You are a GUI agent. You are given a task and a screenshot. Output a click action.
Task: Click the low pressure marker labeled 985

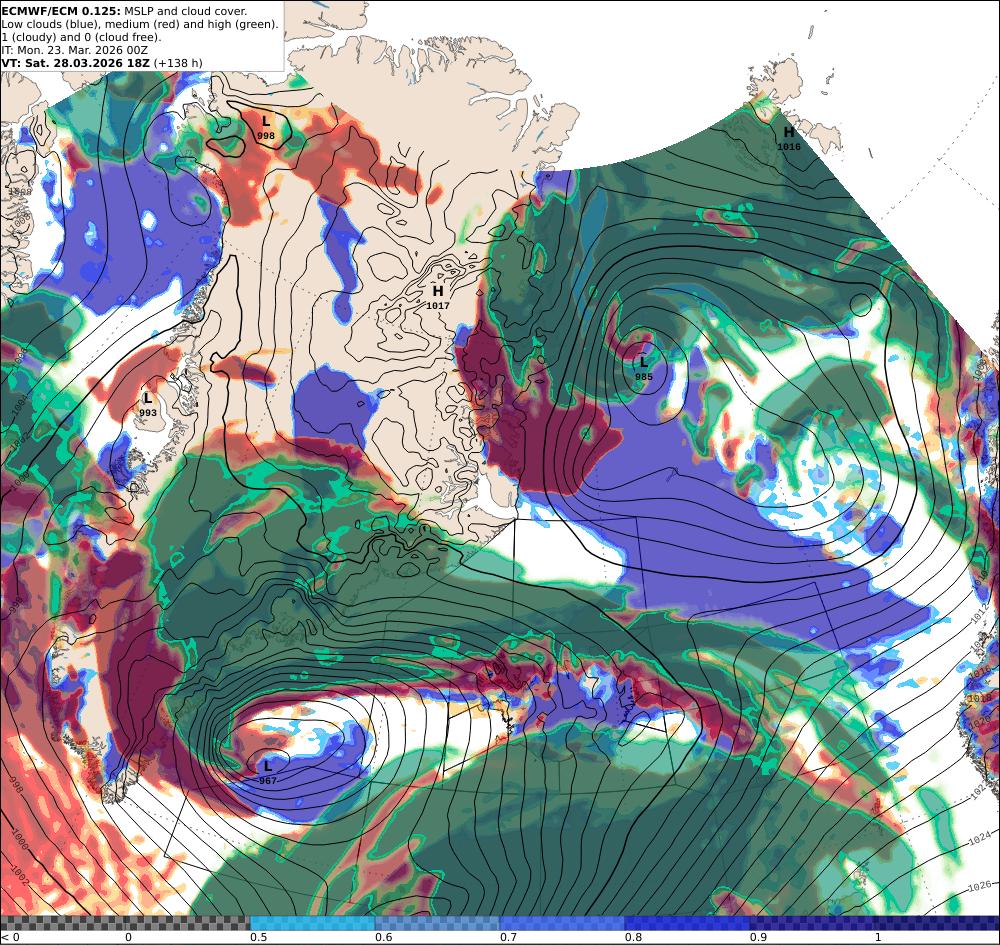pyautogui.click(x=643, y=368)
